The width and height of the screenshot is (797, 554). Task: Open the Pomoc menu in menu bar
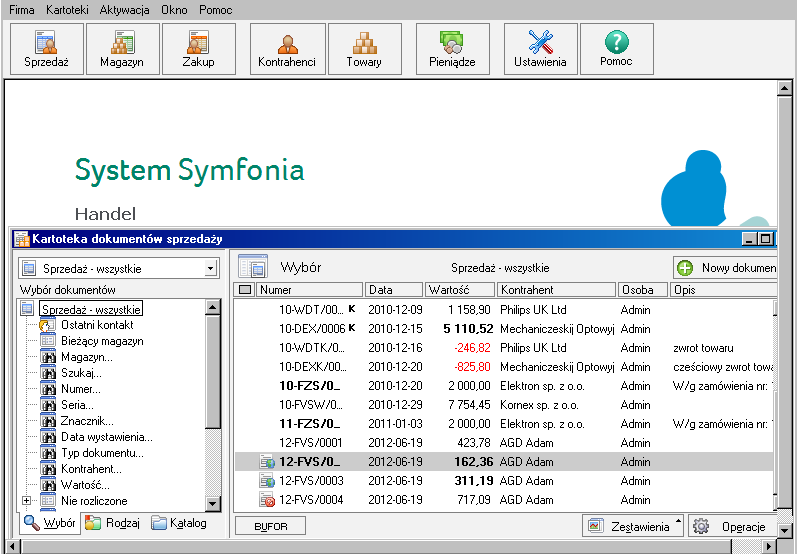point(216,10)
